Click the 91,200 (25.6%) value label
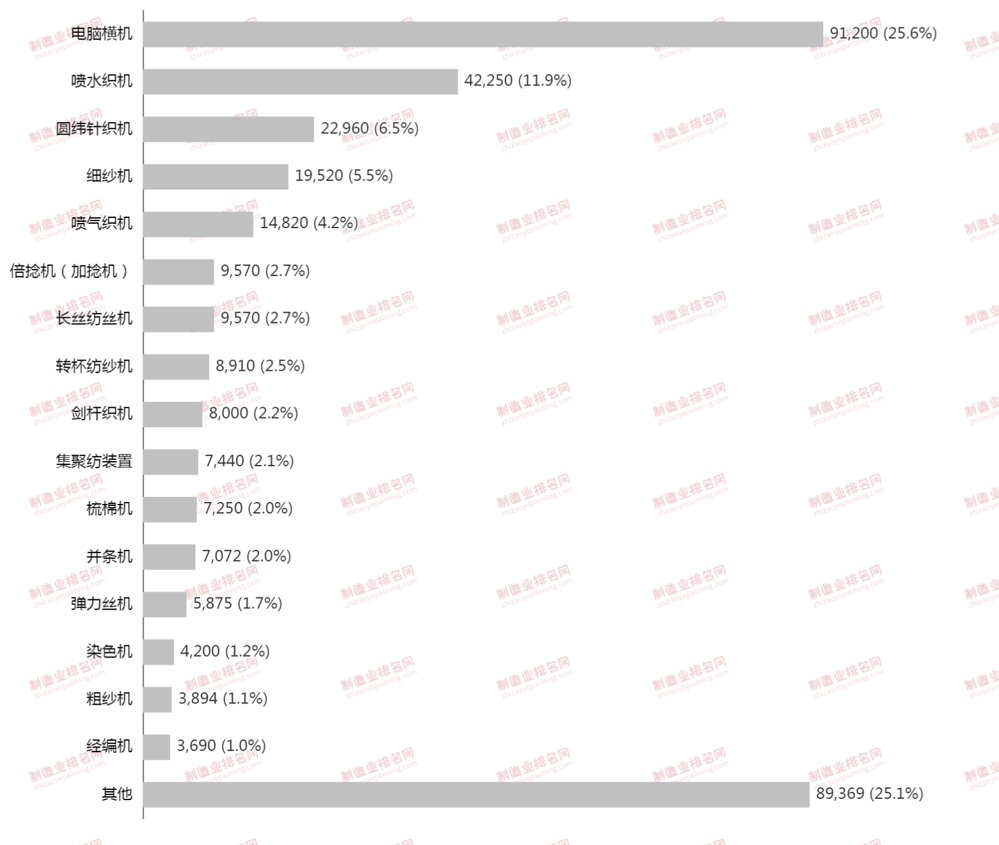Image resolution: width=999 pixels, height=845 pixels. click(883, 33)
